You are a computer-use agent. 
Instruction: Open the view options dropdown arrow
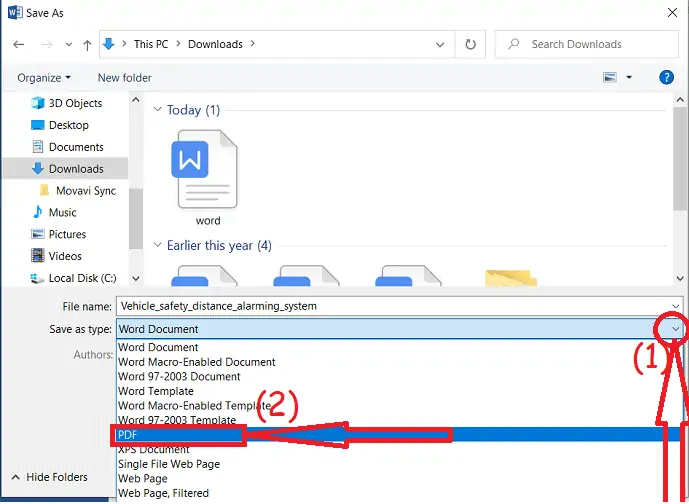pyautogui.click(x=629, y=78)
